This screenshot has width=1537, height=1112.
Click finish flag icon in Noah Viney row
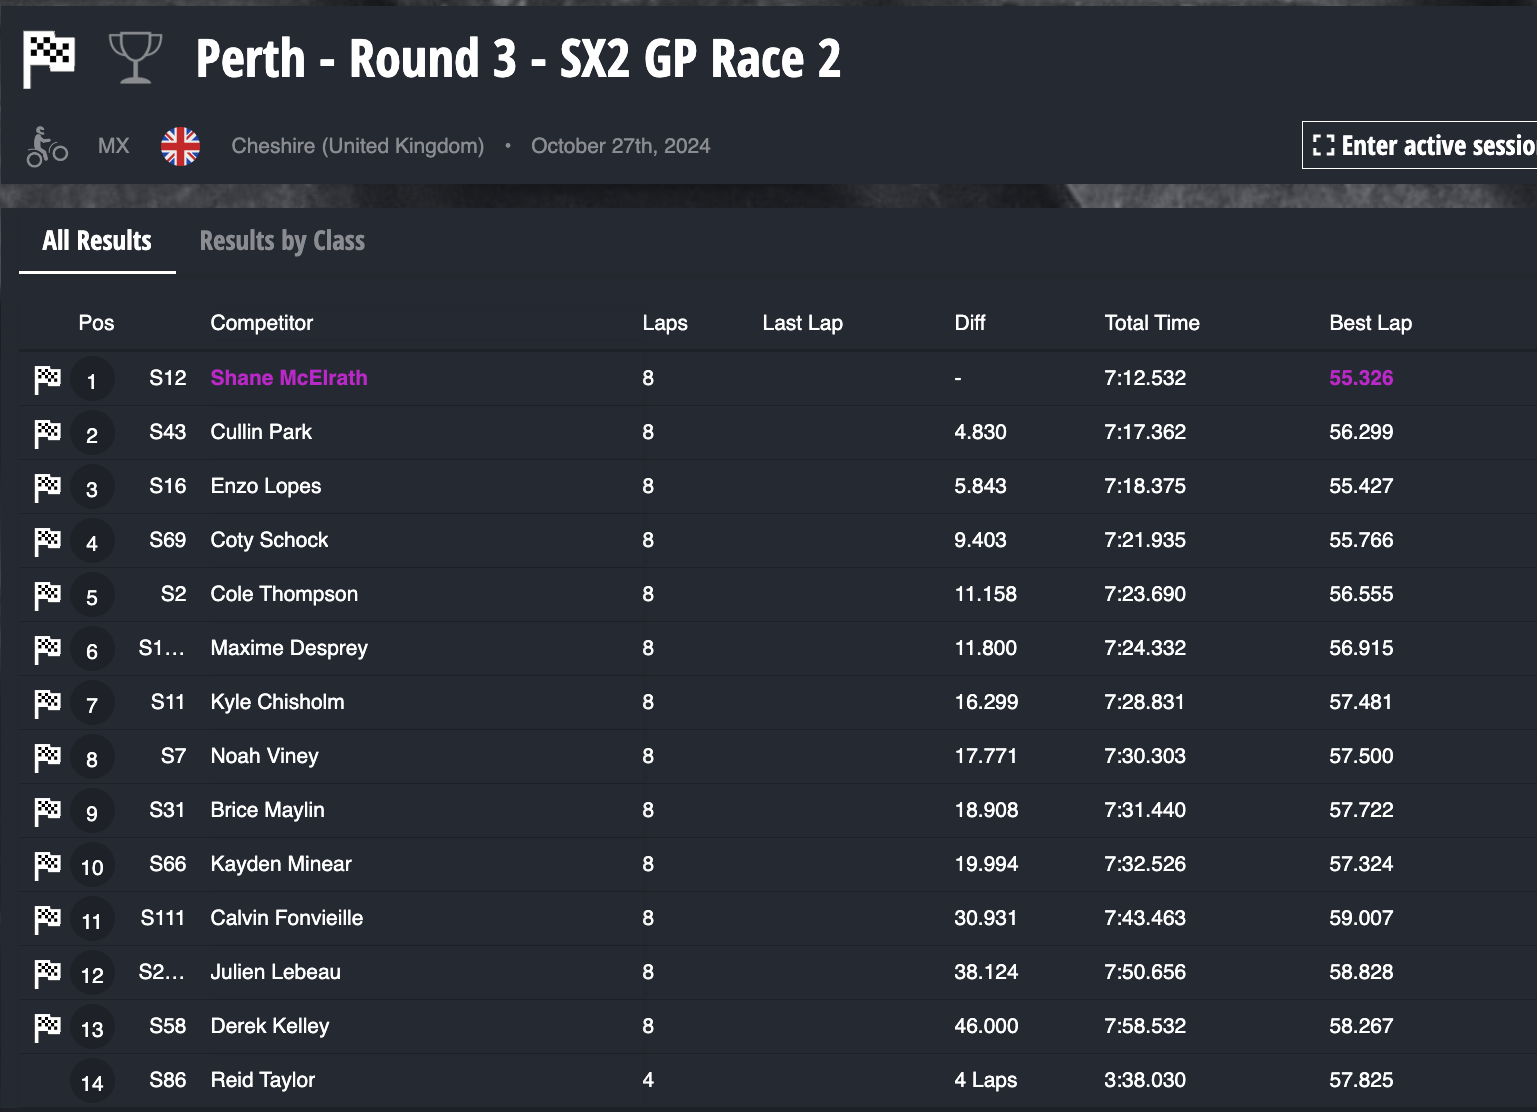tap(47, 757)
